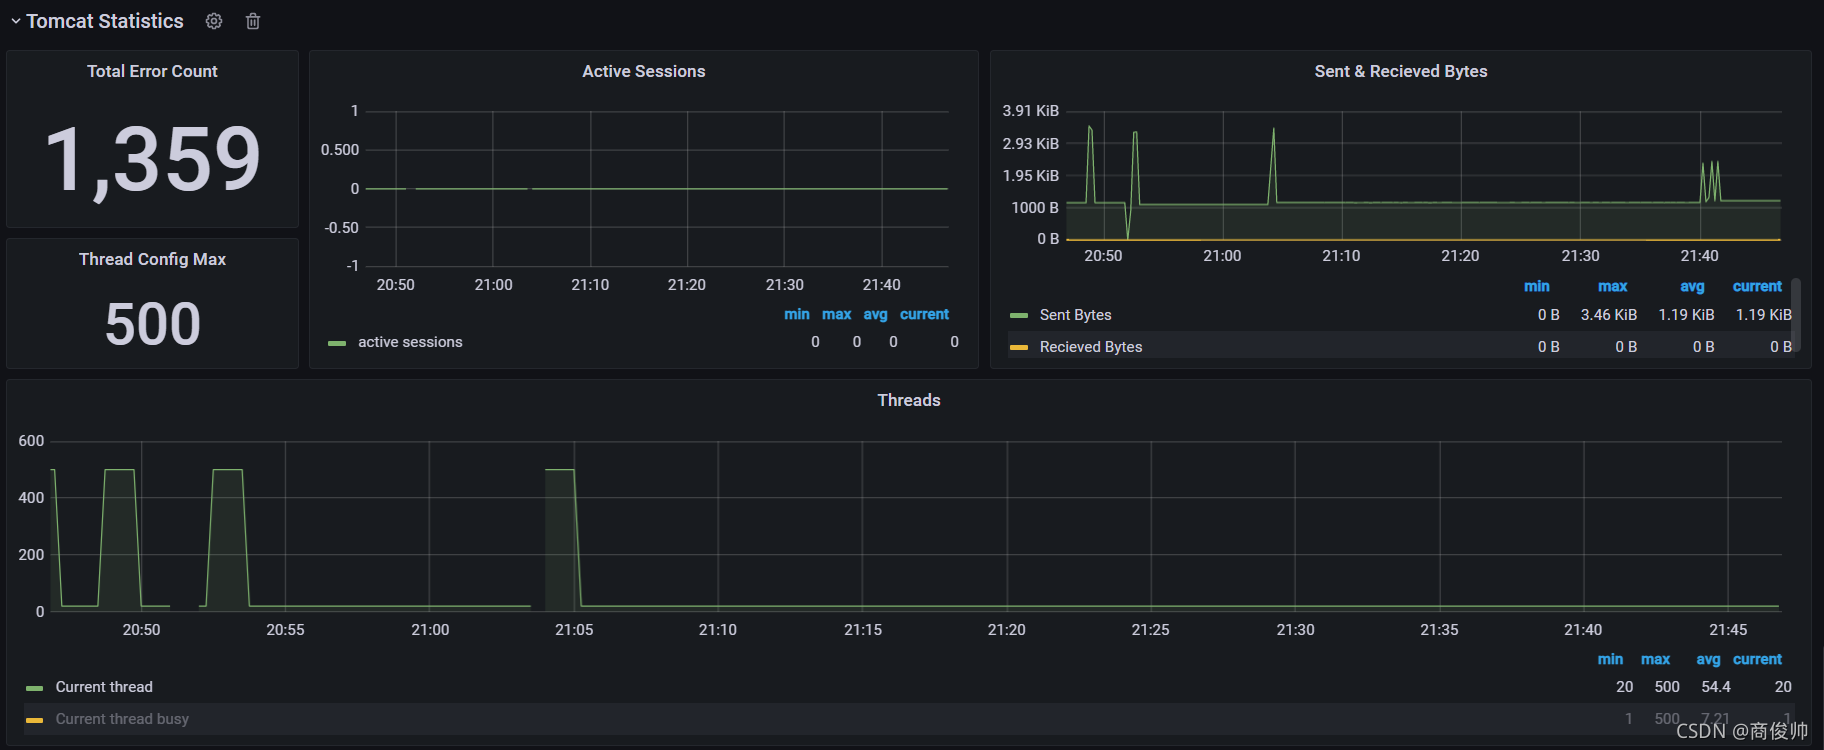Open color picker for Recieved Bytes swatch
The height and width of the screenshot is (750, 1824).
(x=1019, y=348)
